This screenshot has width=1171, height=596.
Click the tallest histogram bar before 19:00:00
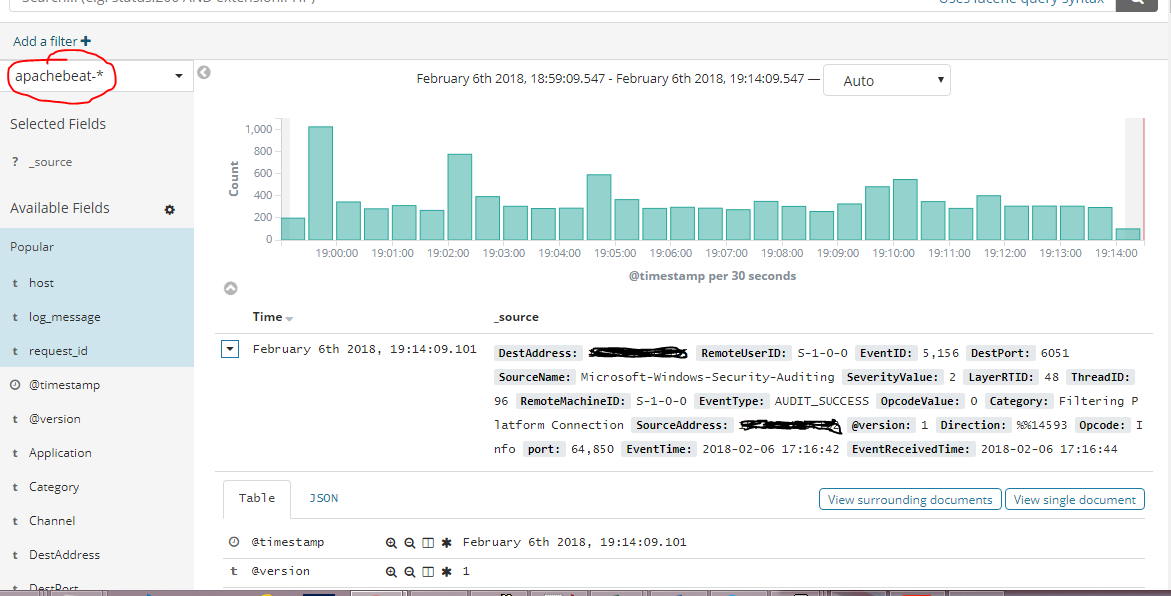[x=320, y=183]
